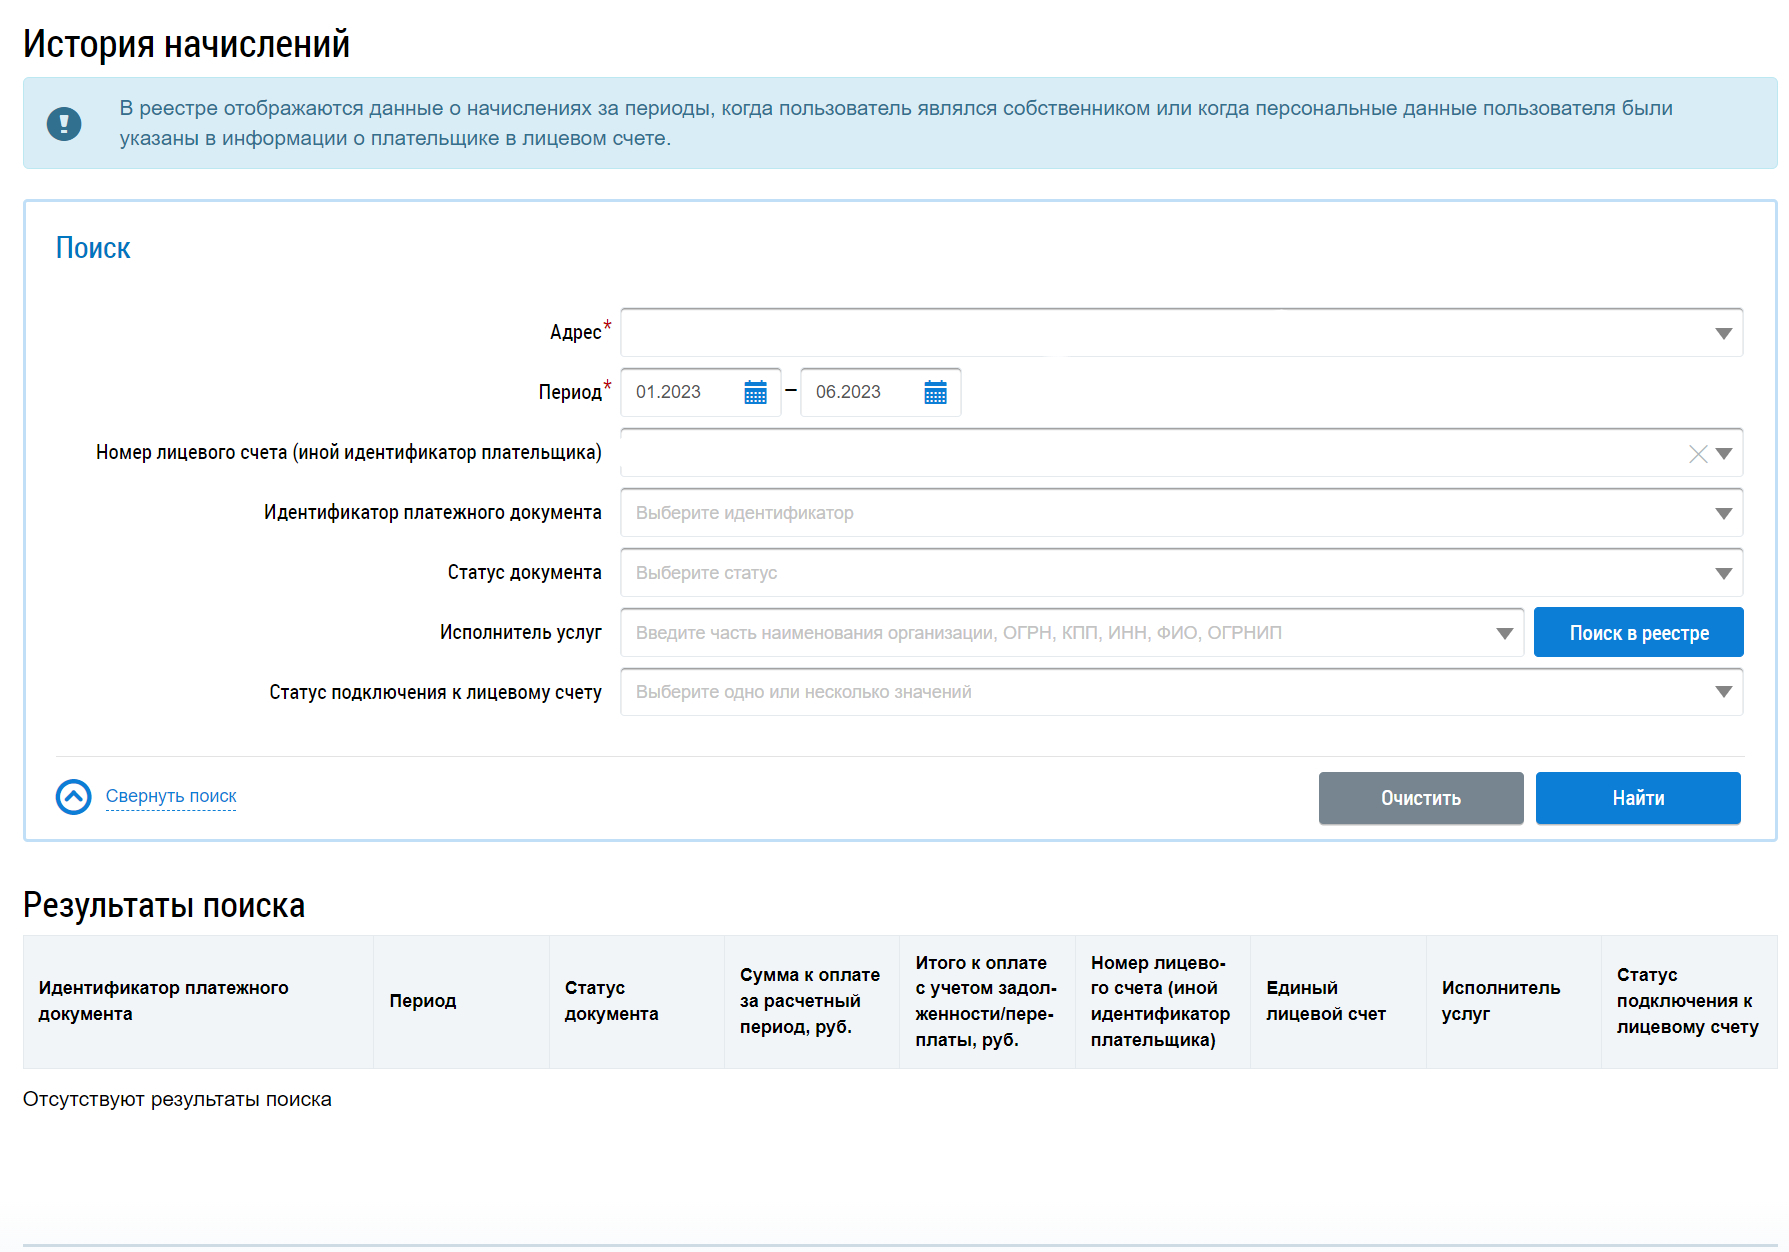Expand the Исполнитель услуг dropdown arrow
1789x1252 pixels.
click(x=1504, y=633)
